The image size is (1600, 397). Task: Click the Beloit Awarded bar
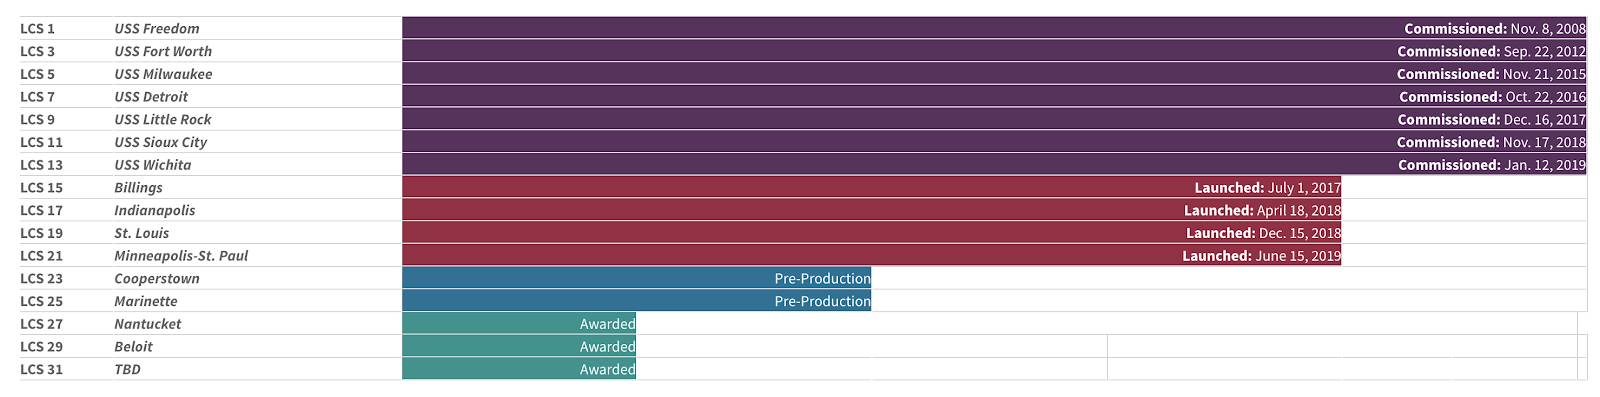(519, 346)
